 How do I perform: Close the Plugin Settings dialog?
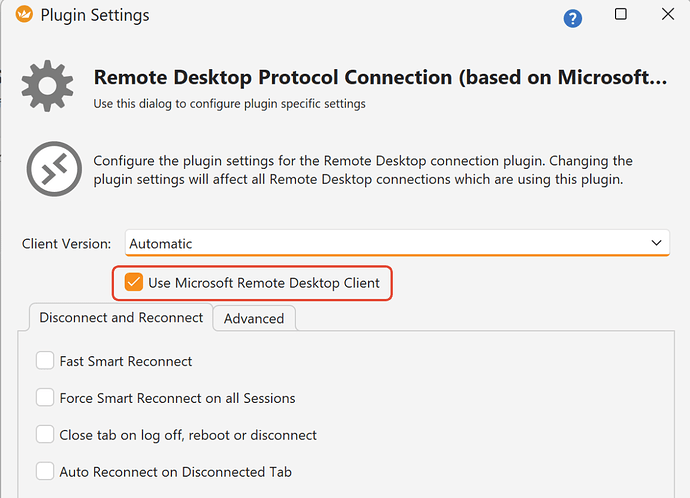coord(668,14)
